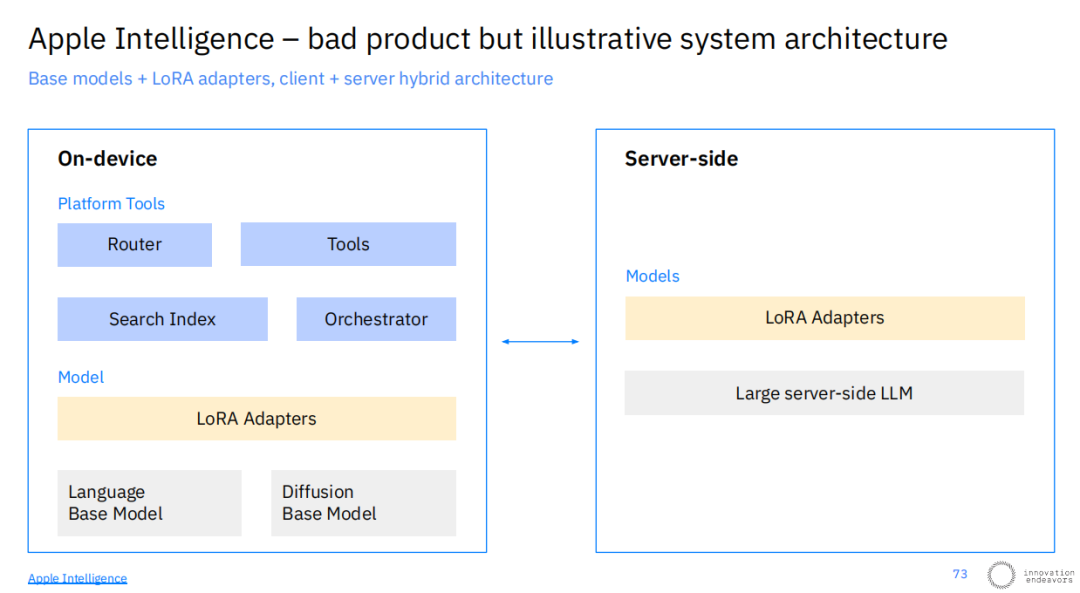Click the slide number 73

(960, 574)
